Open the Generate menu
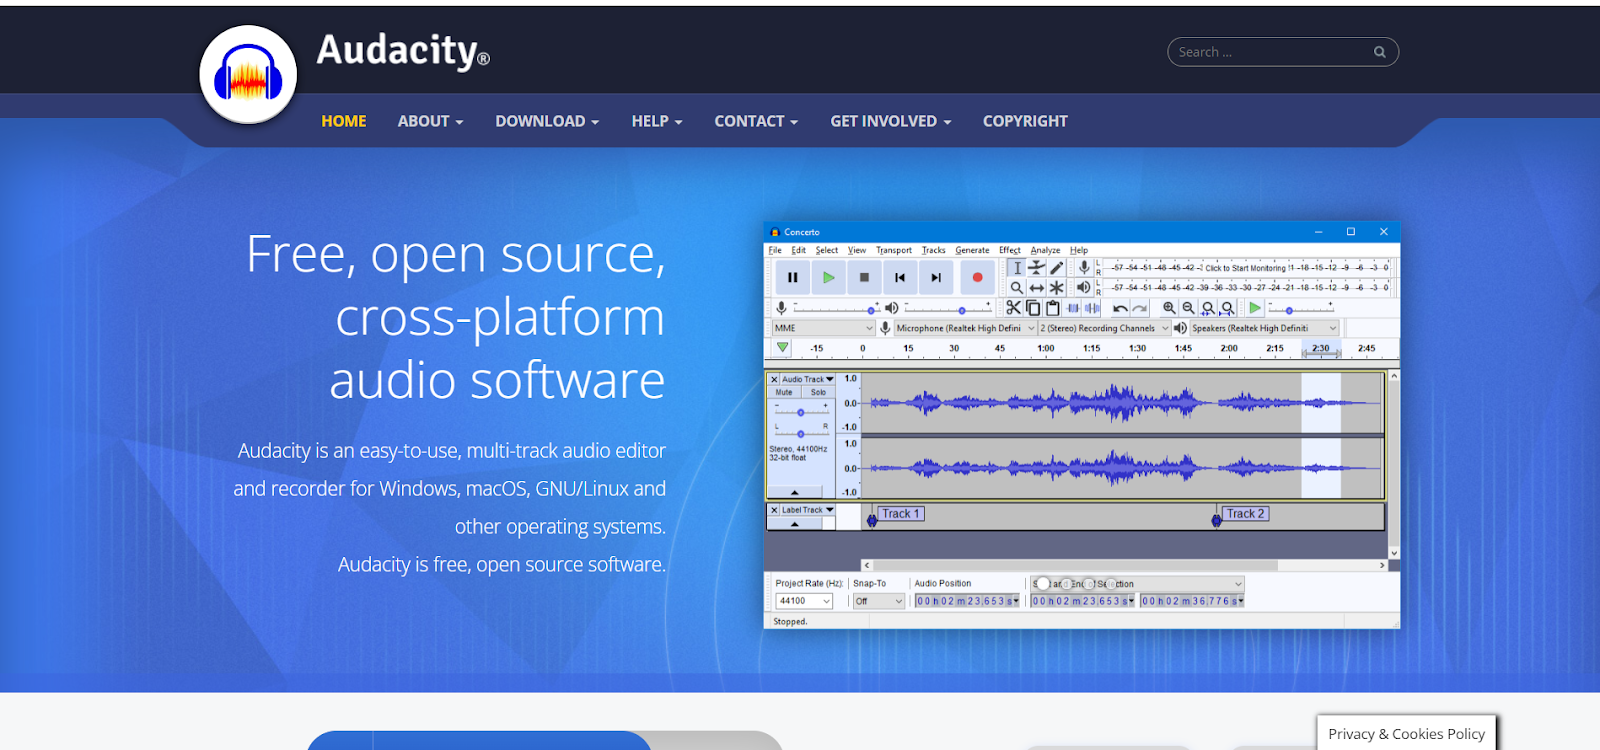1600x750 pixels. [x=972, y=250]
